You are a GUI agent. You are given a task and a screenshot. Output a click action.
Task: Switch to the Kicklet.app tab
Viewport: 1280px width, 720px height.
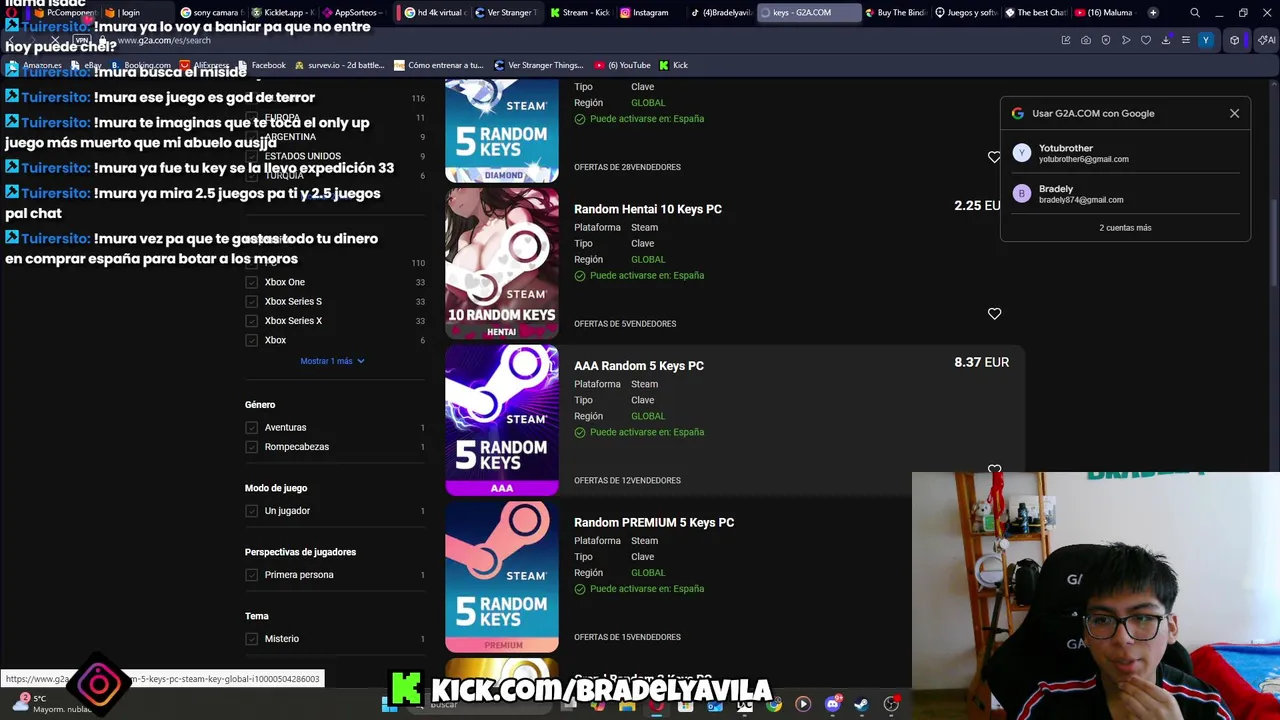coord(282,13)
